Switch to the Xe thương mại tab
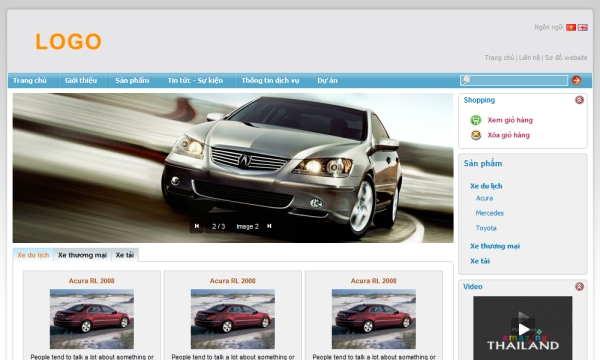Image resolution: width=600 pixels, height=360 pixels. point(82,255)
